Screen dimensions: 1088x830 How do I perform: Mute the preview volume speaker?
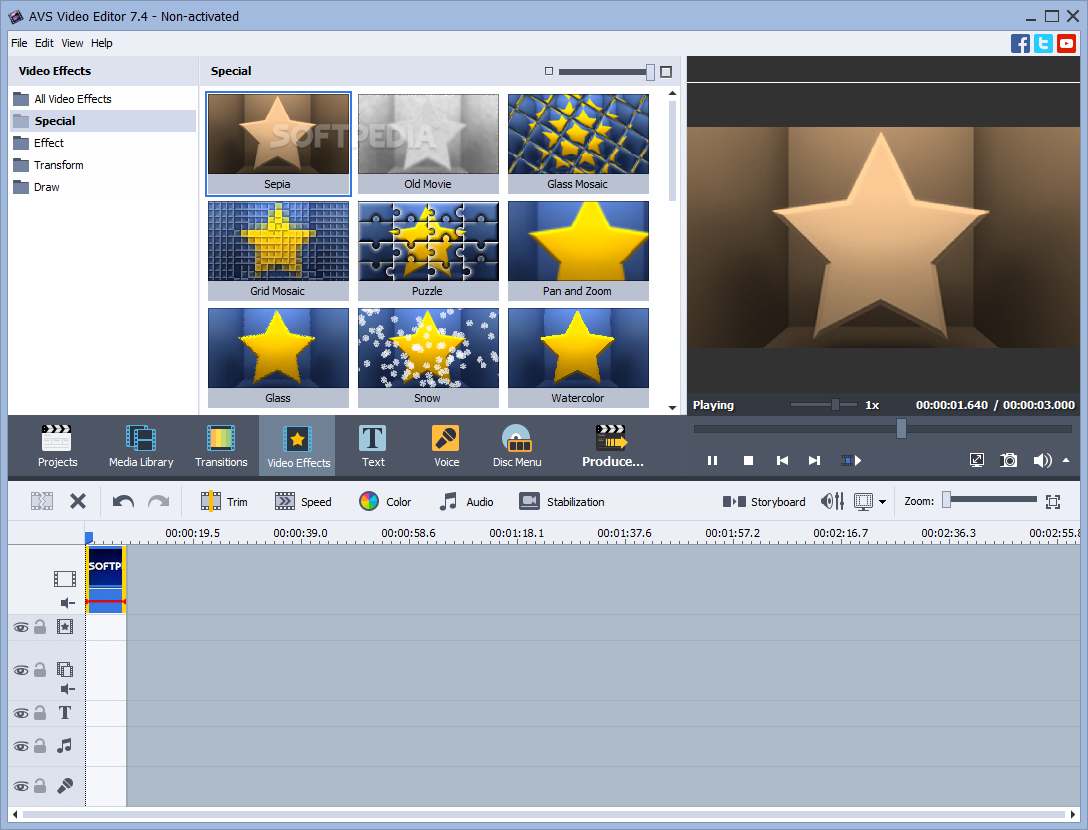pyautogui.click(x=1042, y=460)
